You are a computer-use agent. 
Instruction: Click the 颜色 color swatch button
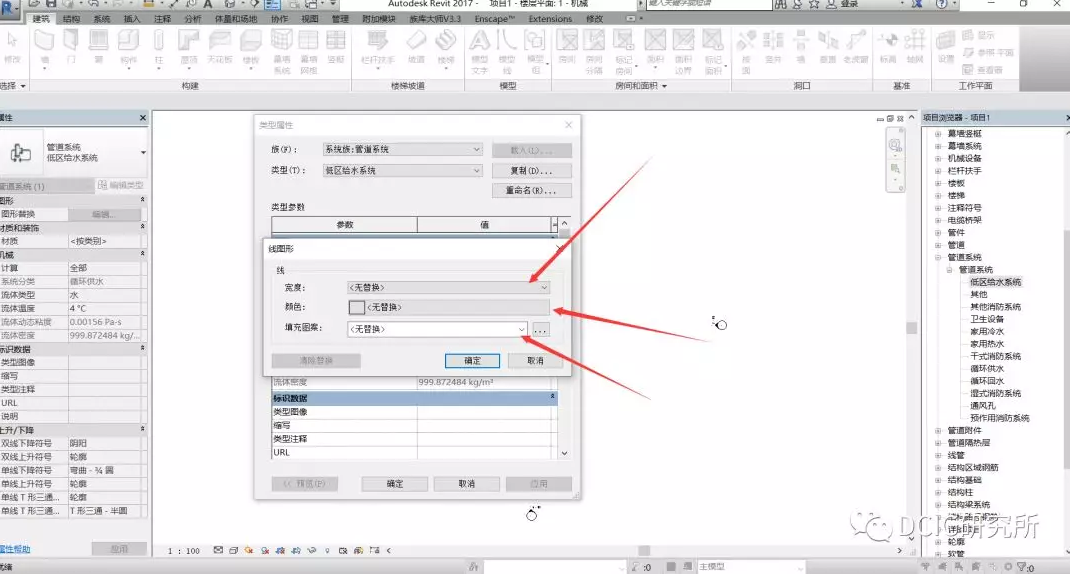pyautogui.click(x=449, y=307)
